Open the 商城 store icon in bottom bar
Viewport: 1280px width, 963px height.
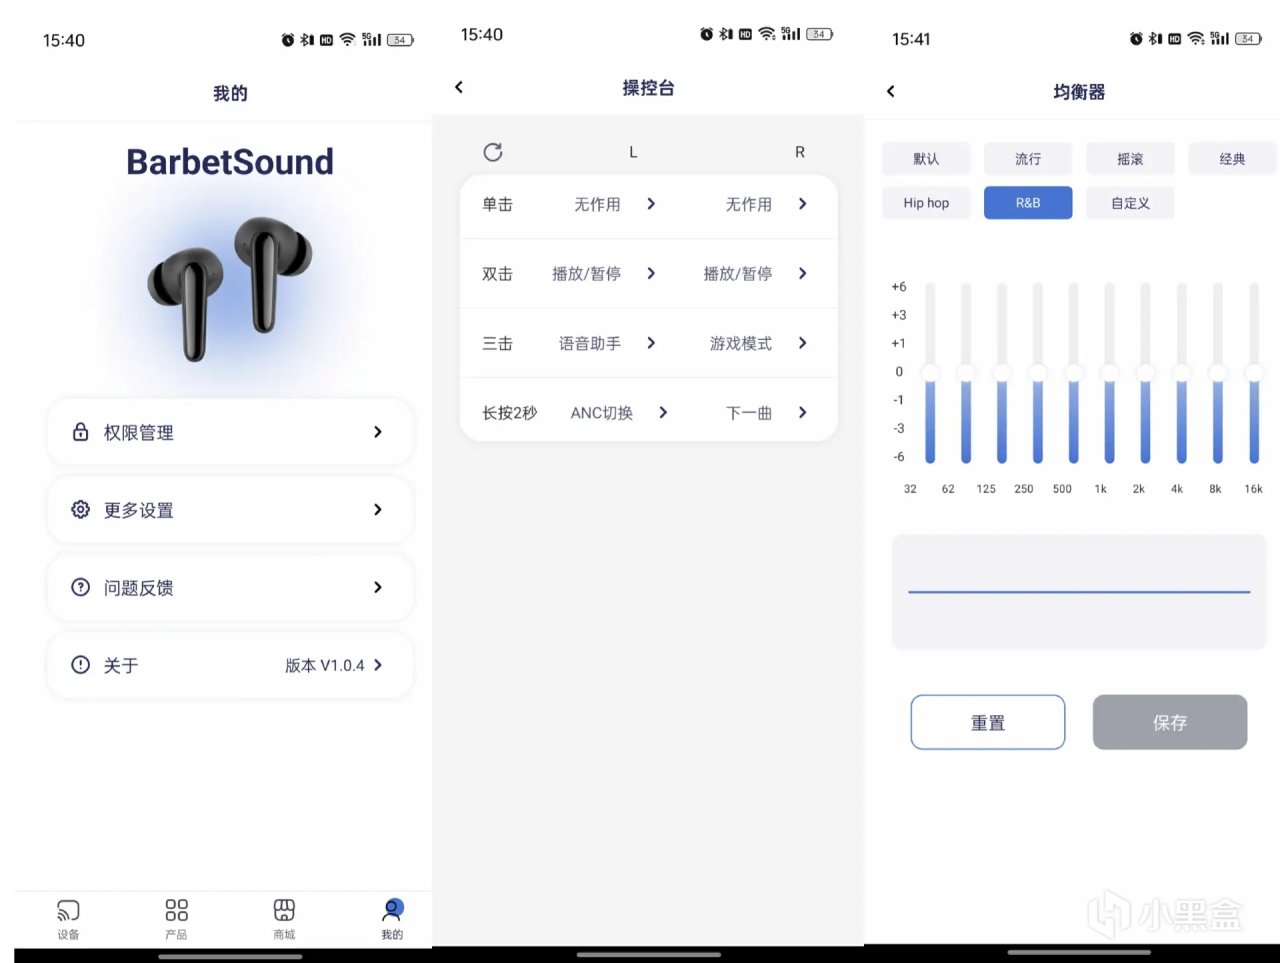pyautogui.click(x=284, y=910)
